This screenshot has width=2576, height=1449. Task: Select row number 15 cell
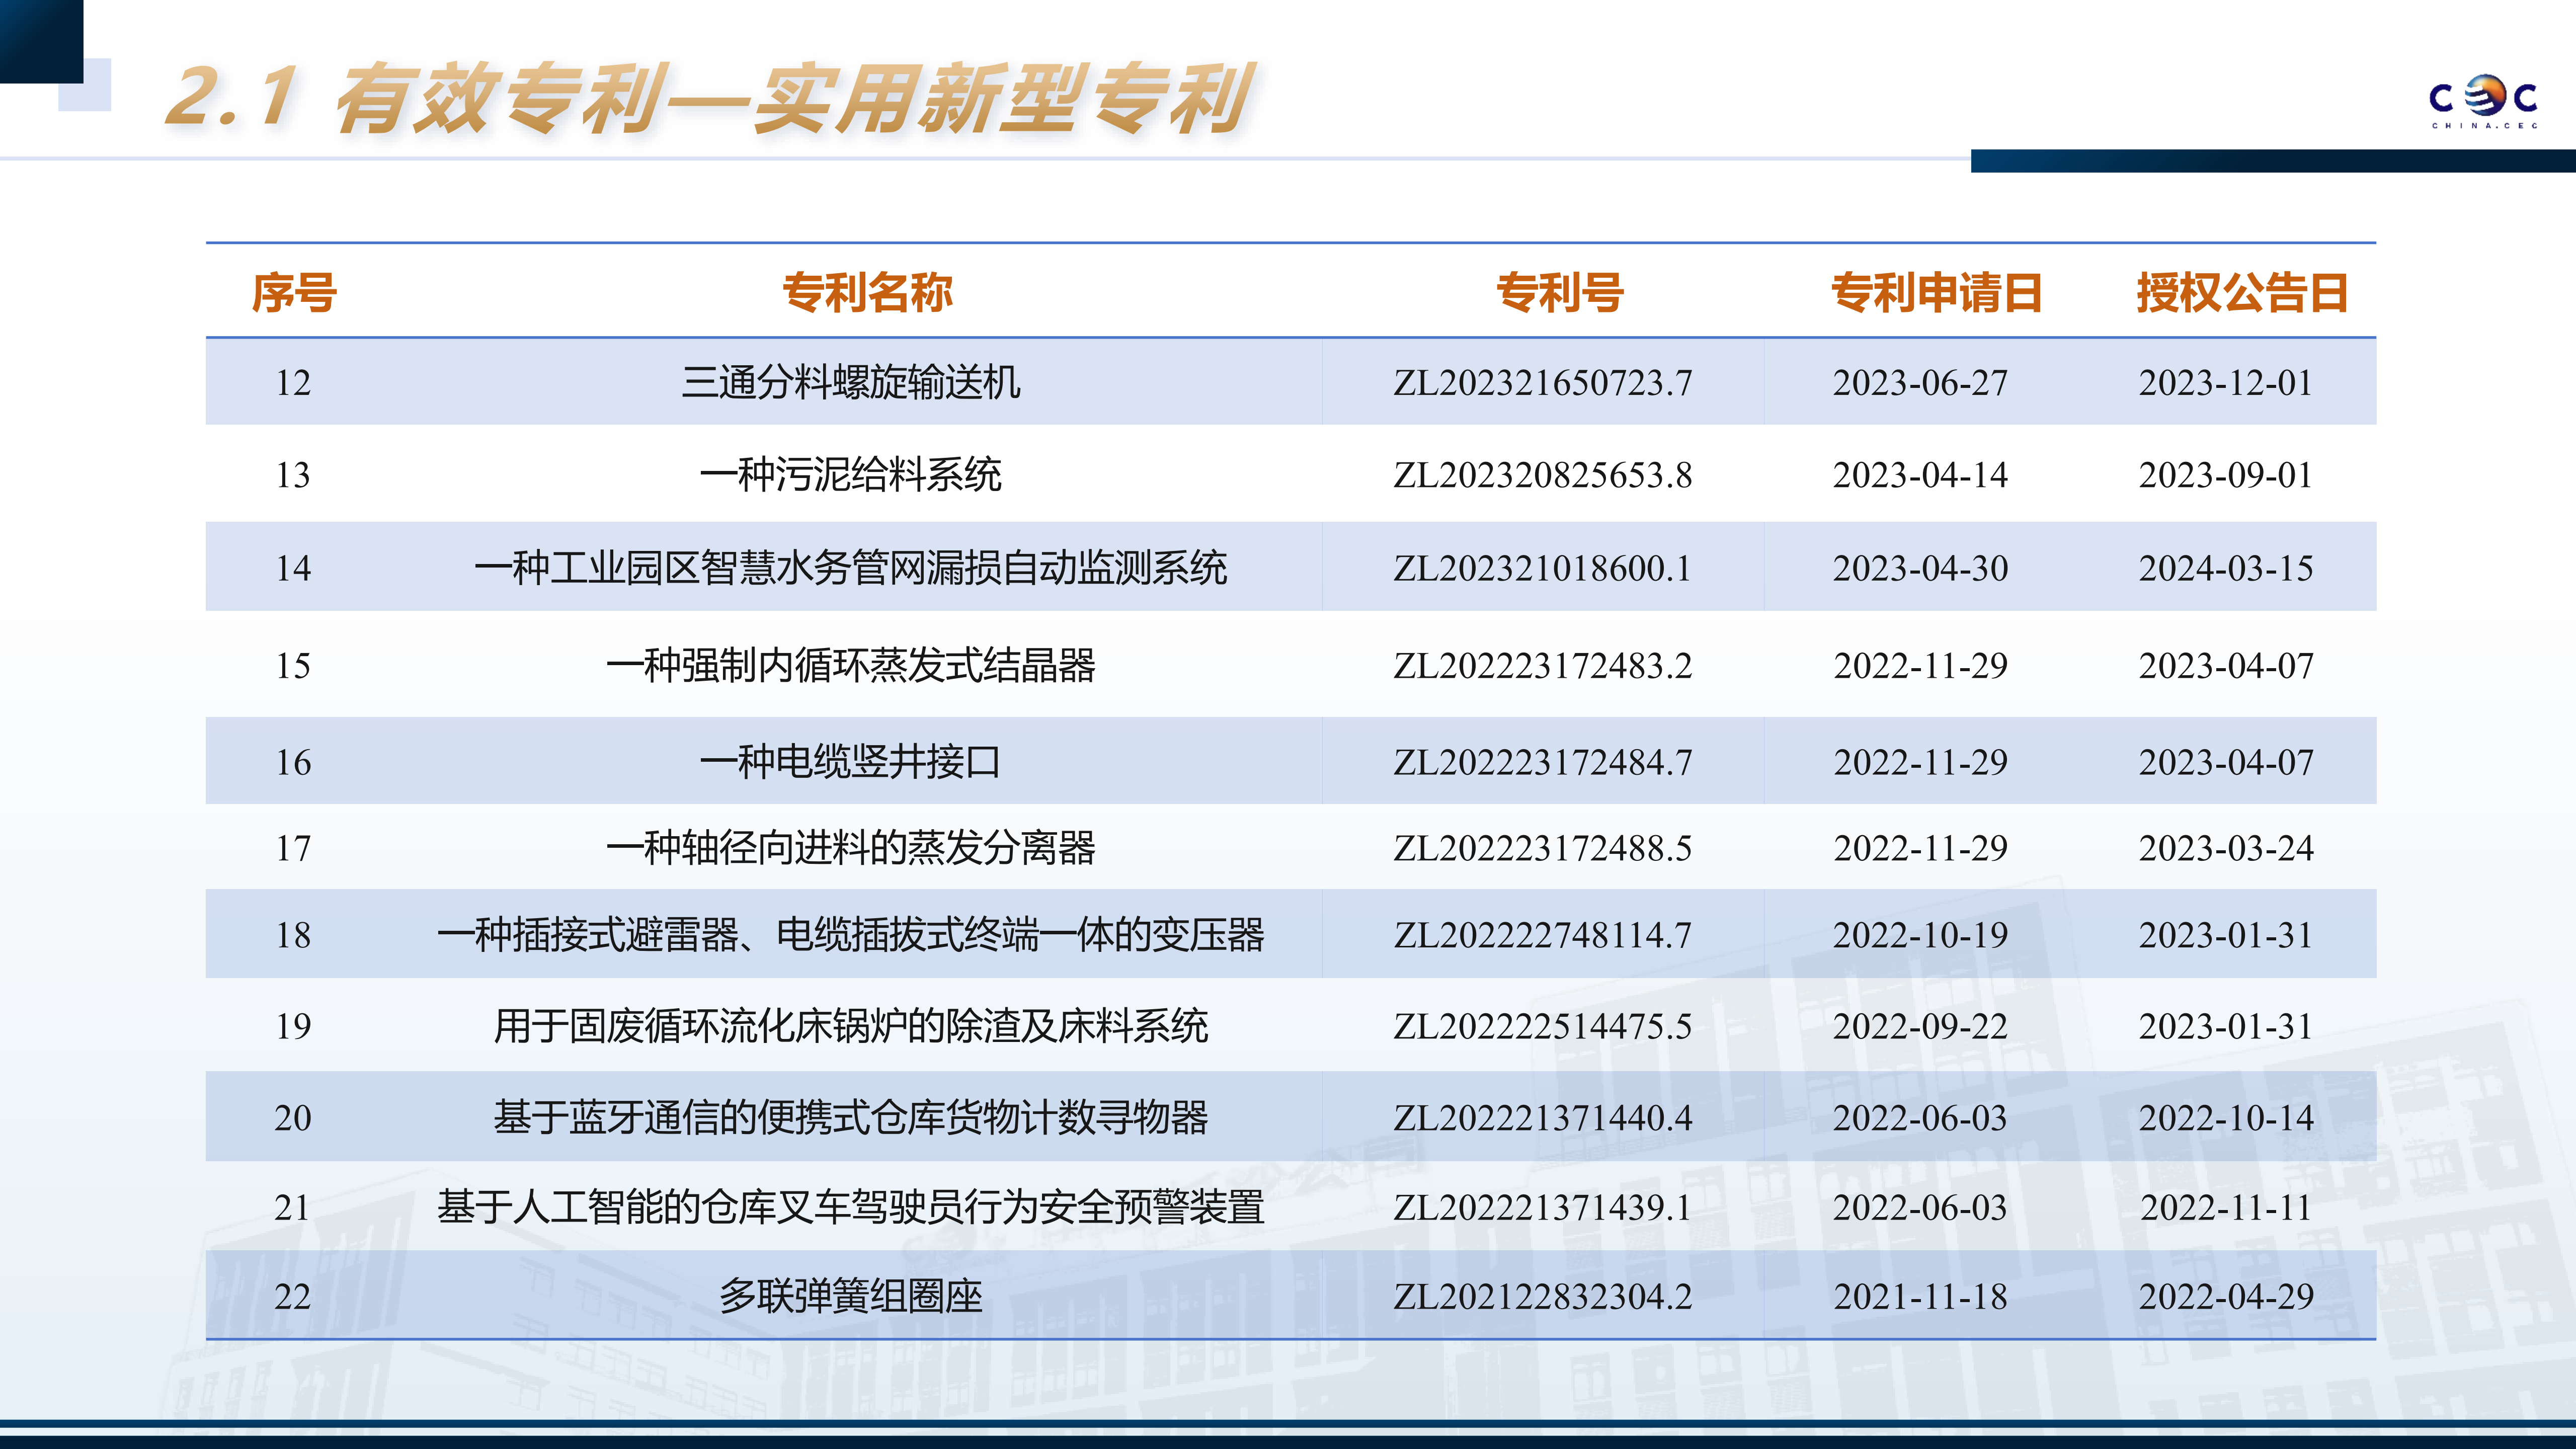(293, 665)
